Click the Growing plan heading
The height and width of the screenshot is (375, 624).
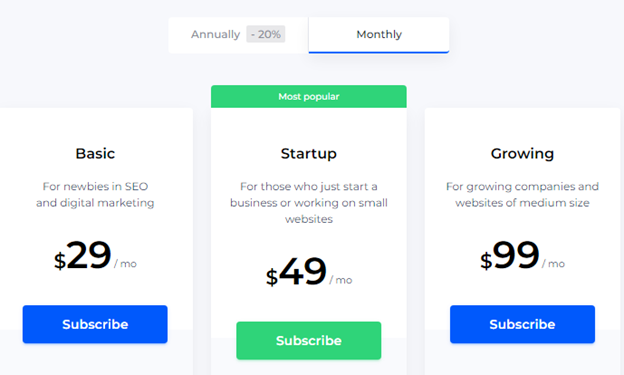pos(522,154)
